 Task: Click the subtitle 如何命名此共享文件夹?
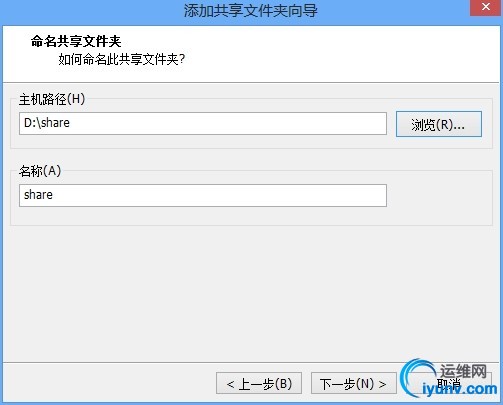pyautogui.click(x=122, y=59)
